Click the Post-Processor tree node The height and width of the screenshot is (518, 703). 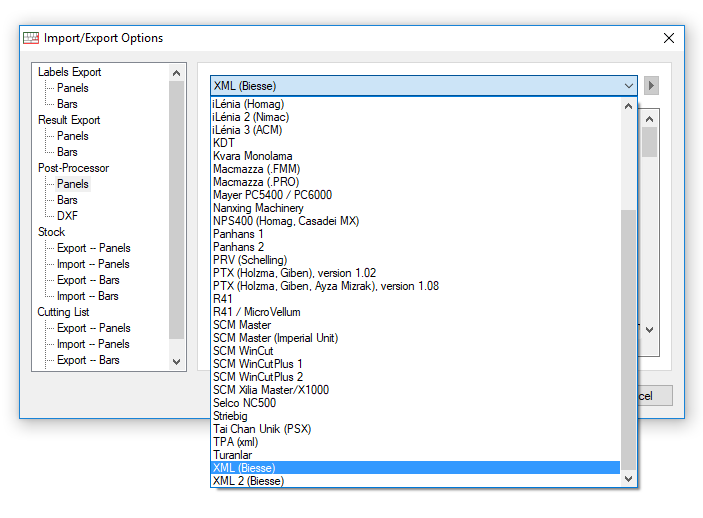click(74, 168)
